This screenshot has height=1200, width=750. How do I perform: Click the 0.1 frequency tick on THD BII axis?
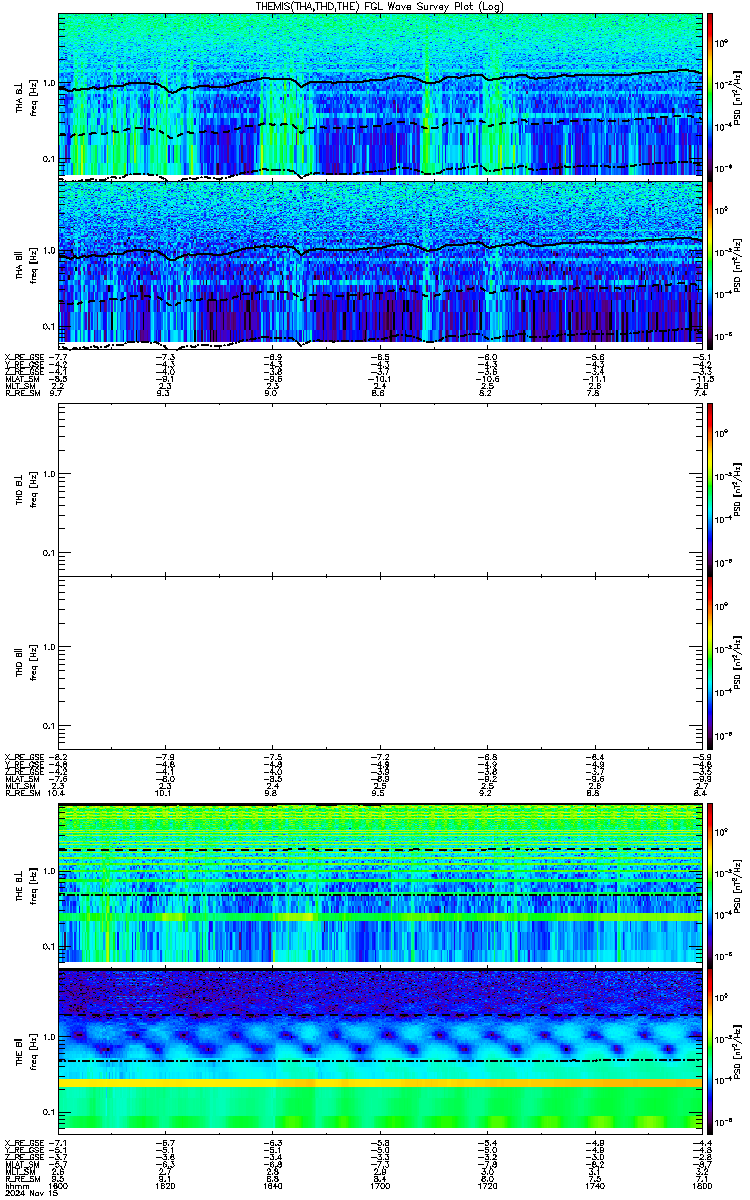pos(49,725)
